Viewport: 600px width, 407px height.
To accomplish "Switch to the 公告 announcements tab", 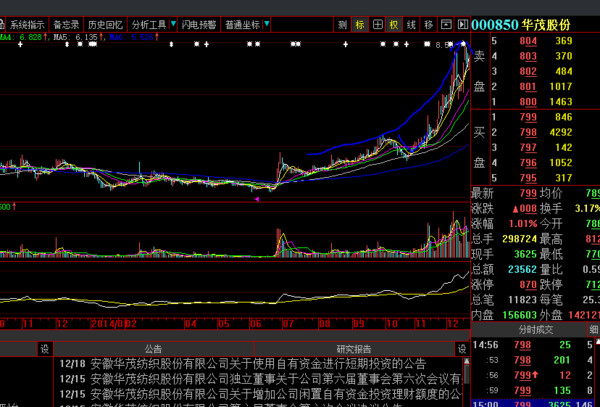I will (152, 349).
